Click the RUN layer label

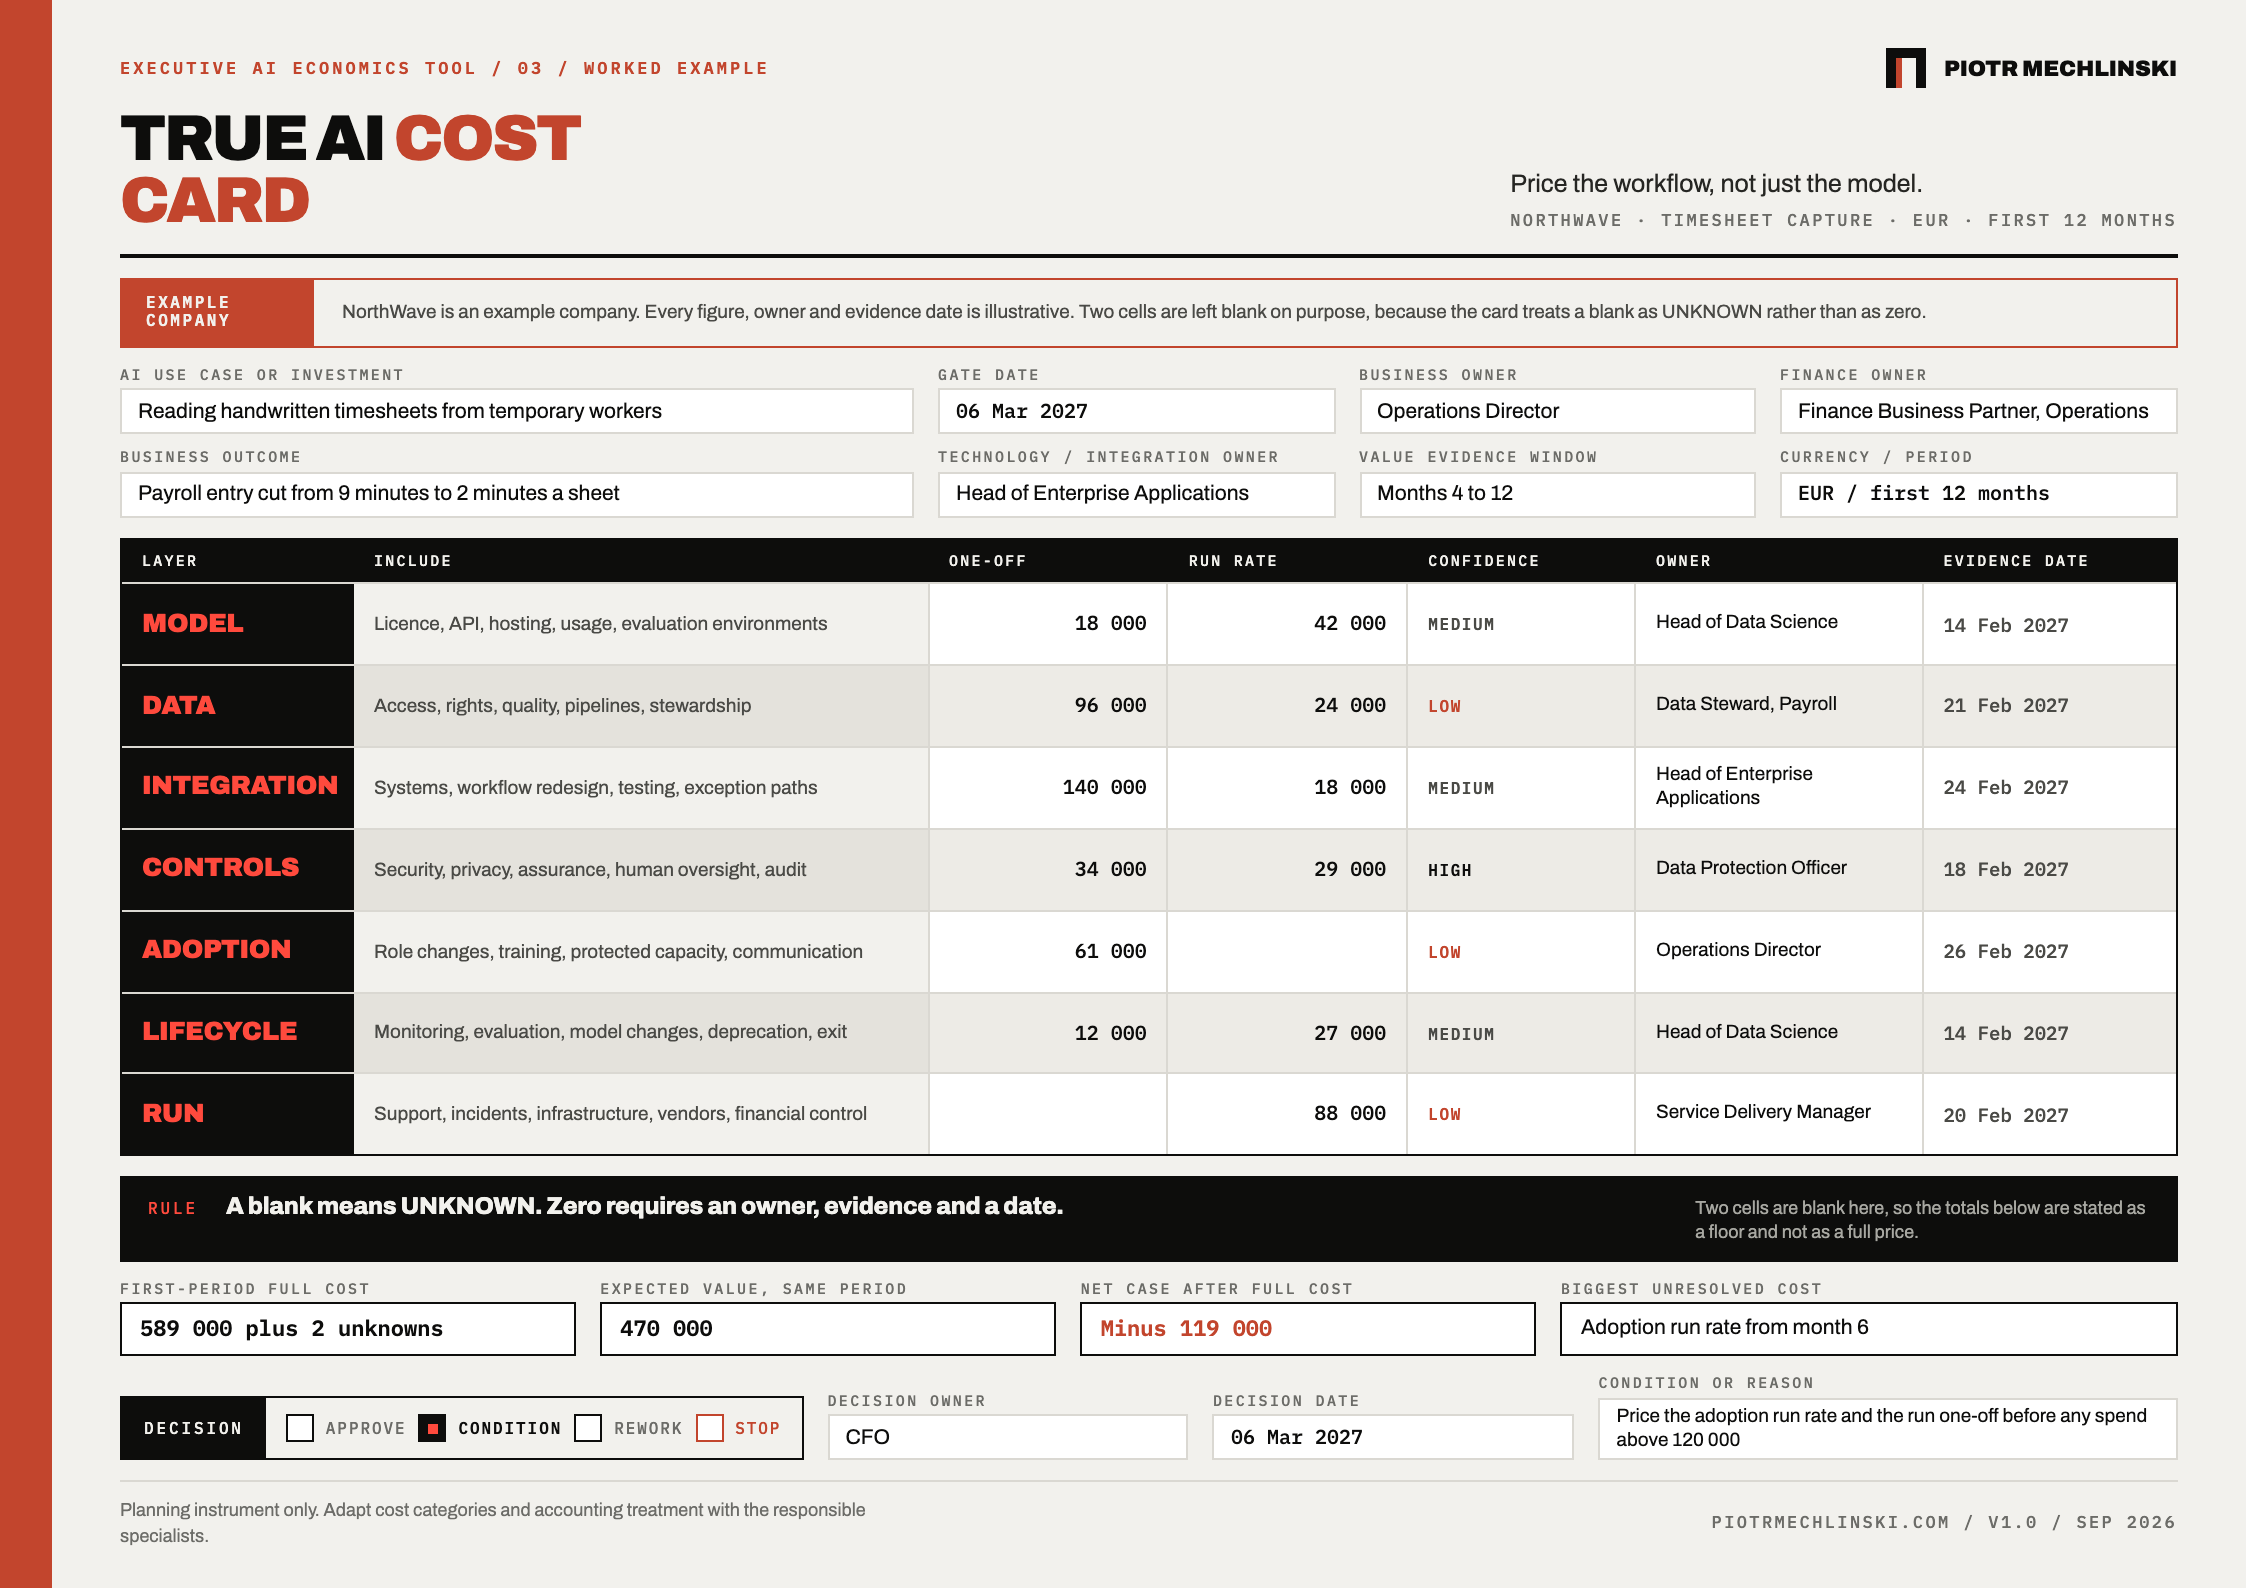coord(173,1113)
